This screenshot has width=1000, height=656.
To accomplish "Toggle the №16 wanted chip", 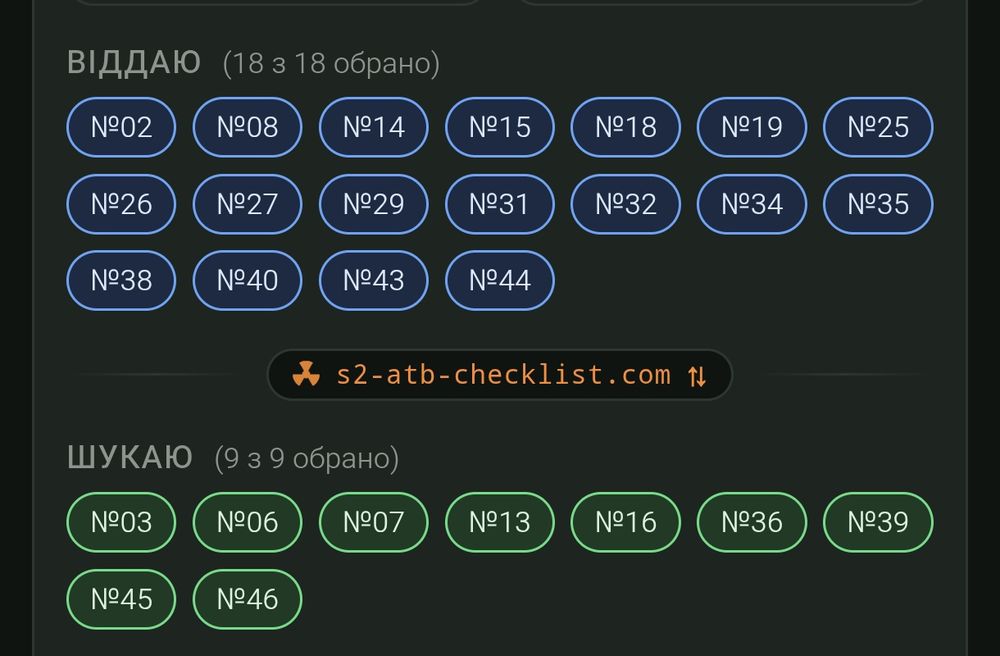I will point(626,522).
